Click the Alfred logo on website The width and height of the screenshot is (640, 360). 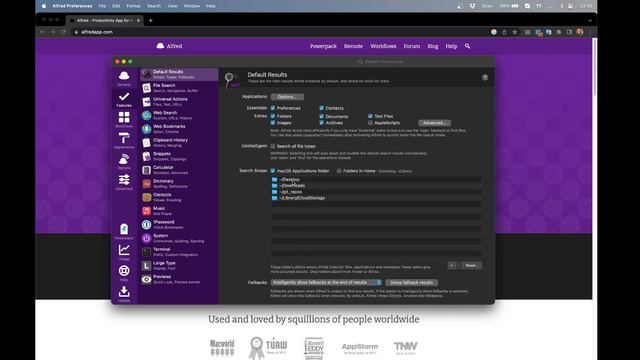(169, 46)
